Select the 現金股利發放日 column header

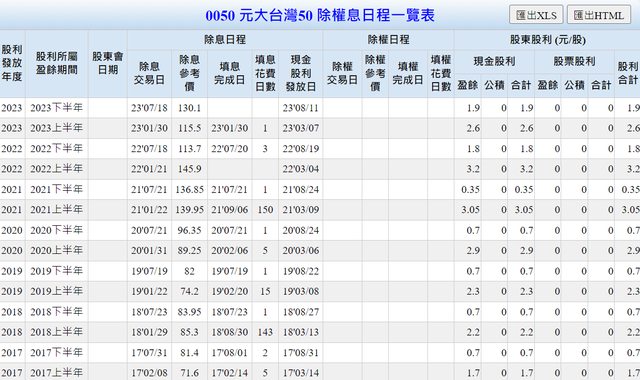(301, 73)
